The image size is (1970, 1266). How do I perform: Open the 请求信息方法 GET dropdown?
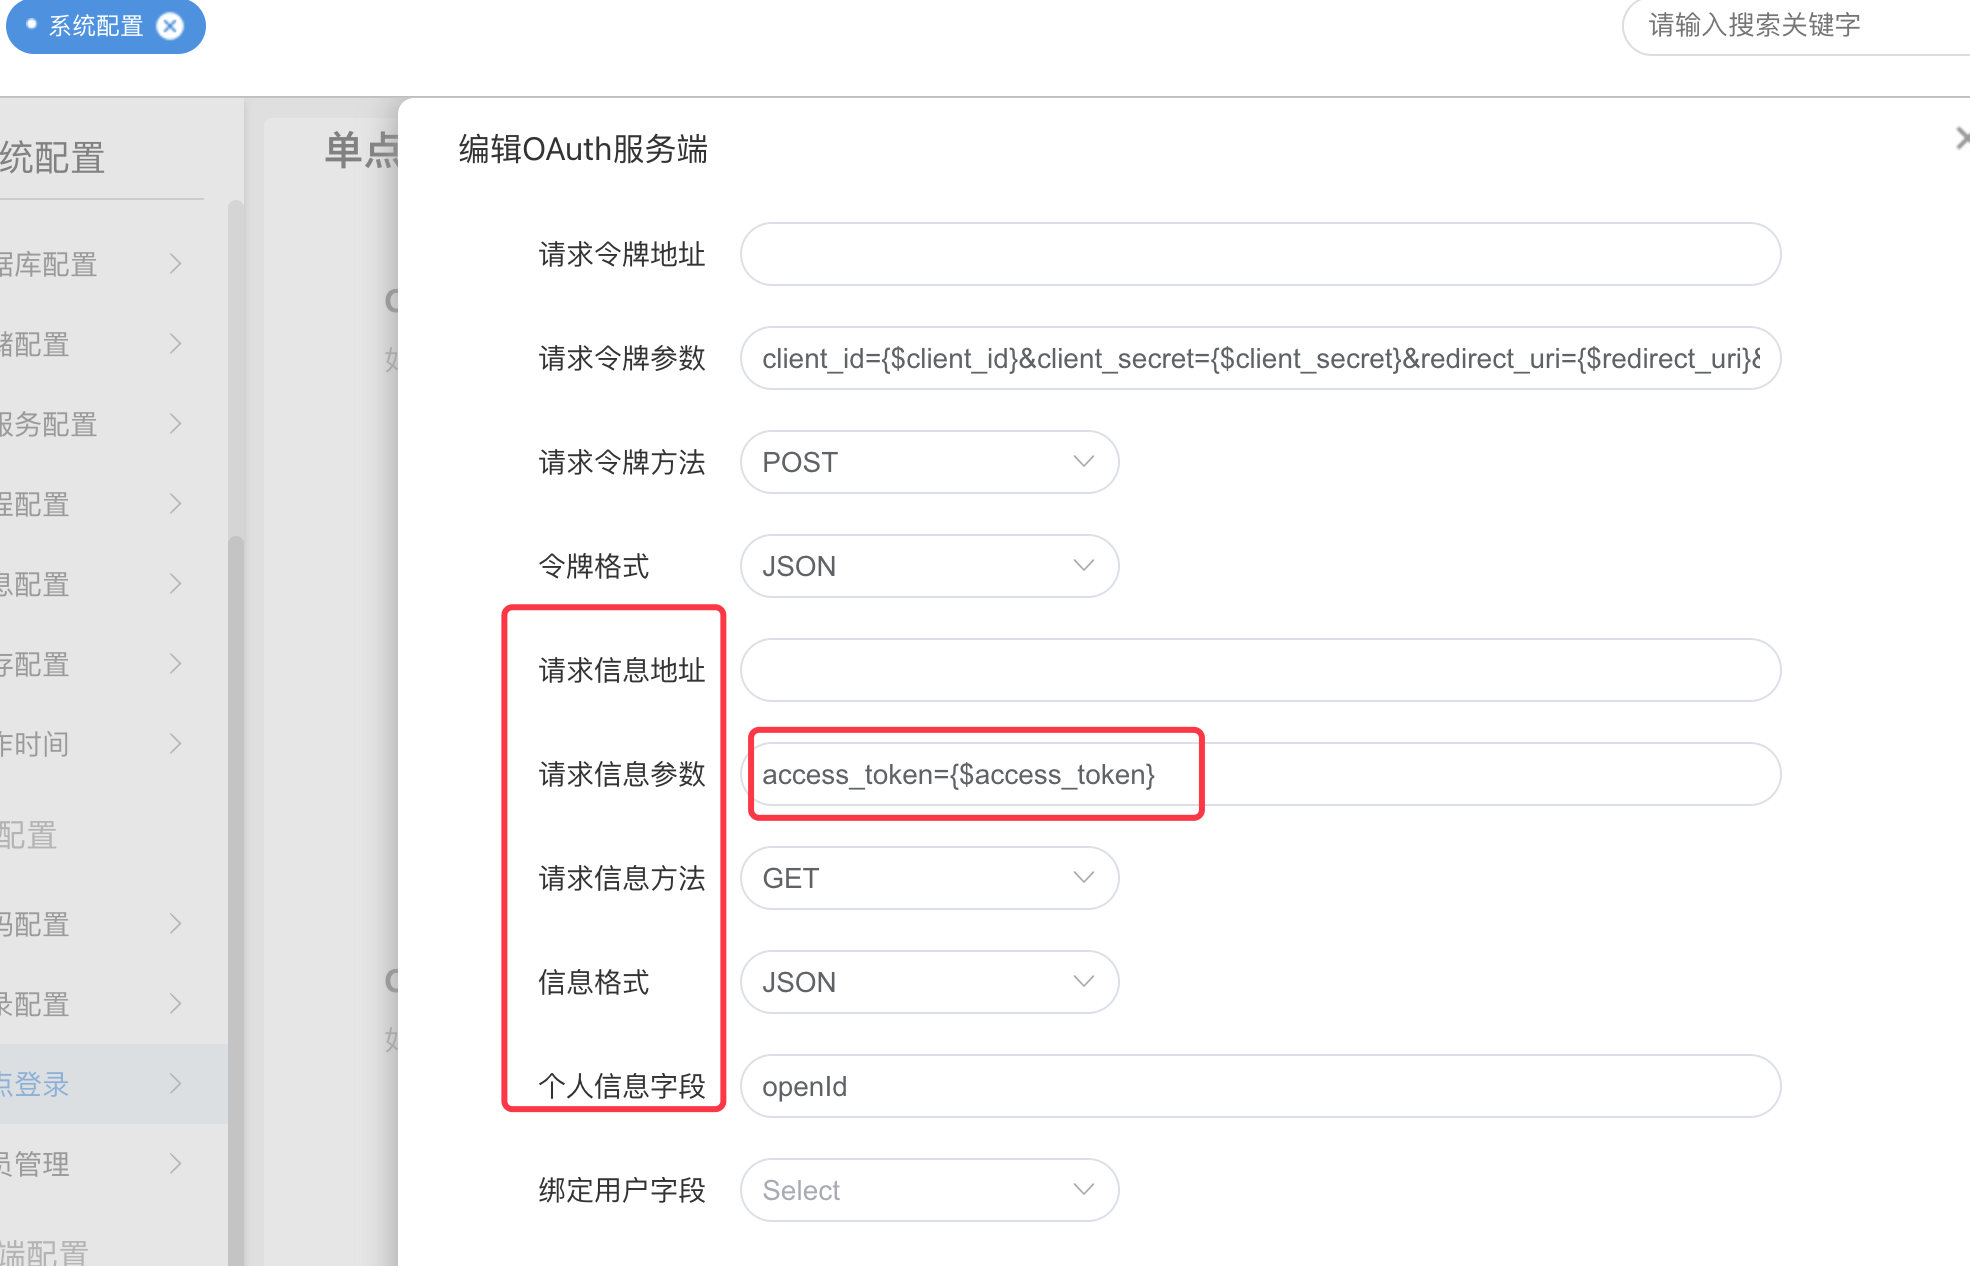(929, 878)
